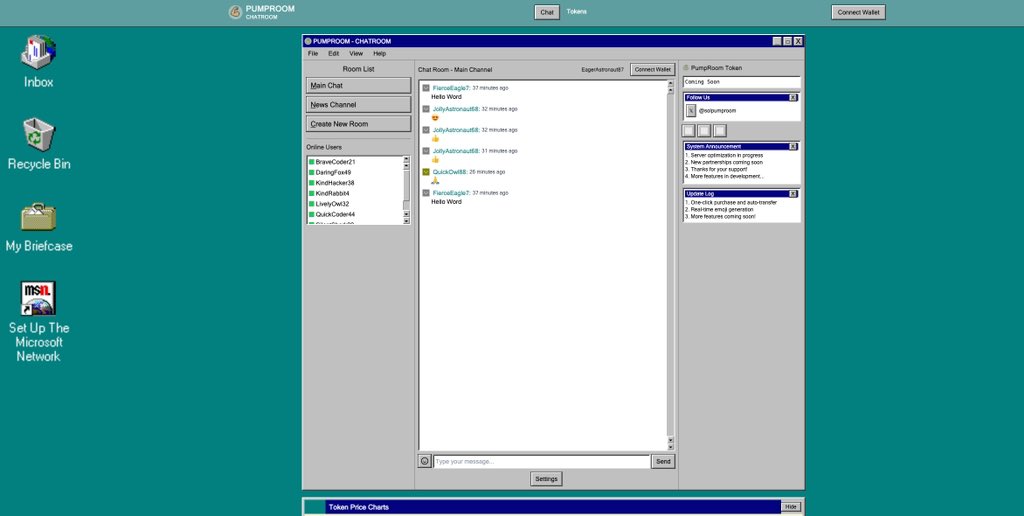
Task: Click QuickOwl88's green avatar icon
Action: point(426,172)
